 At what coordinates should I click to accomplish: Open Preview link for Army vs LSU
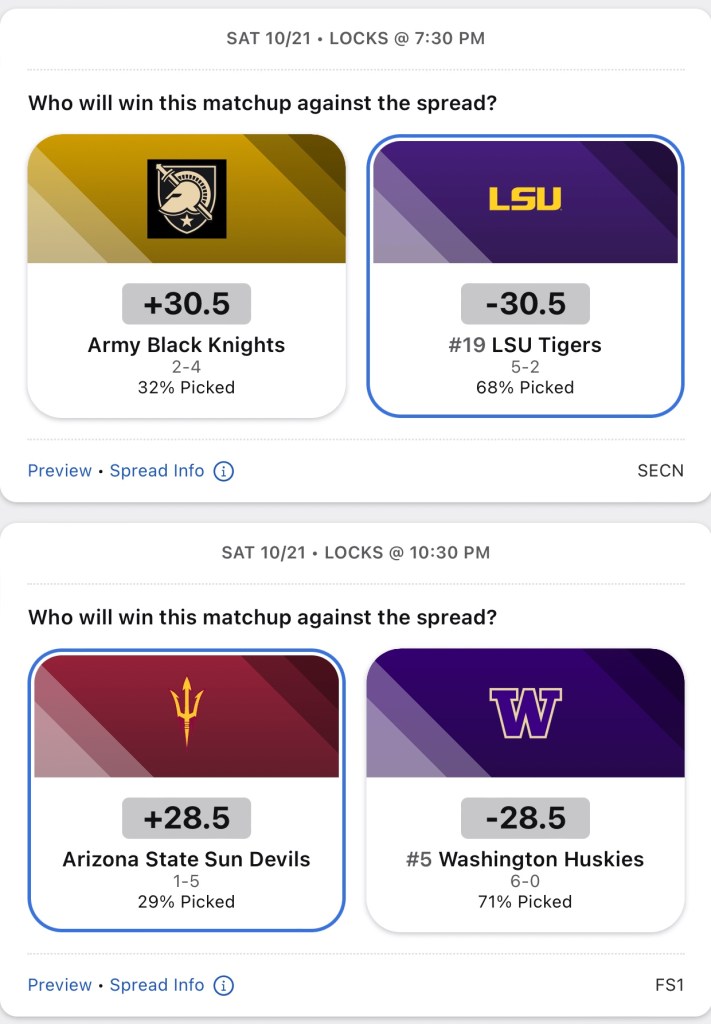click(59, 471)
